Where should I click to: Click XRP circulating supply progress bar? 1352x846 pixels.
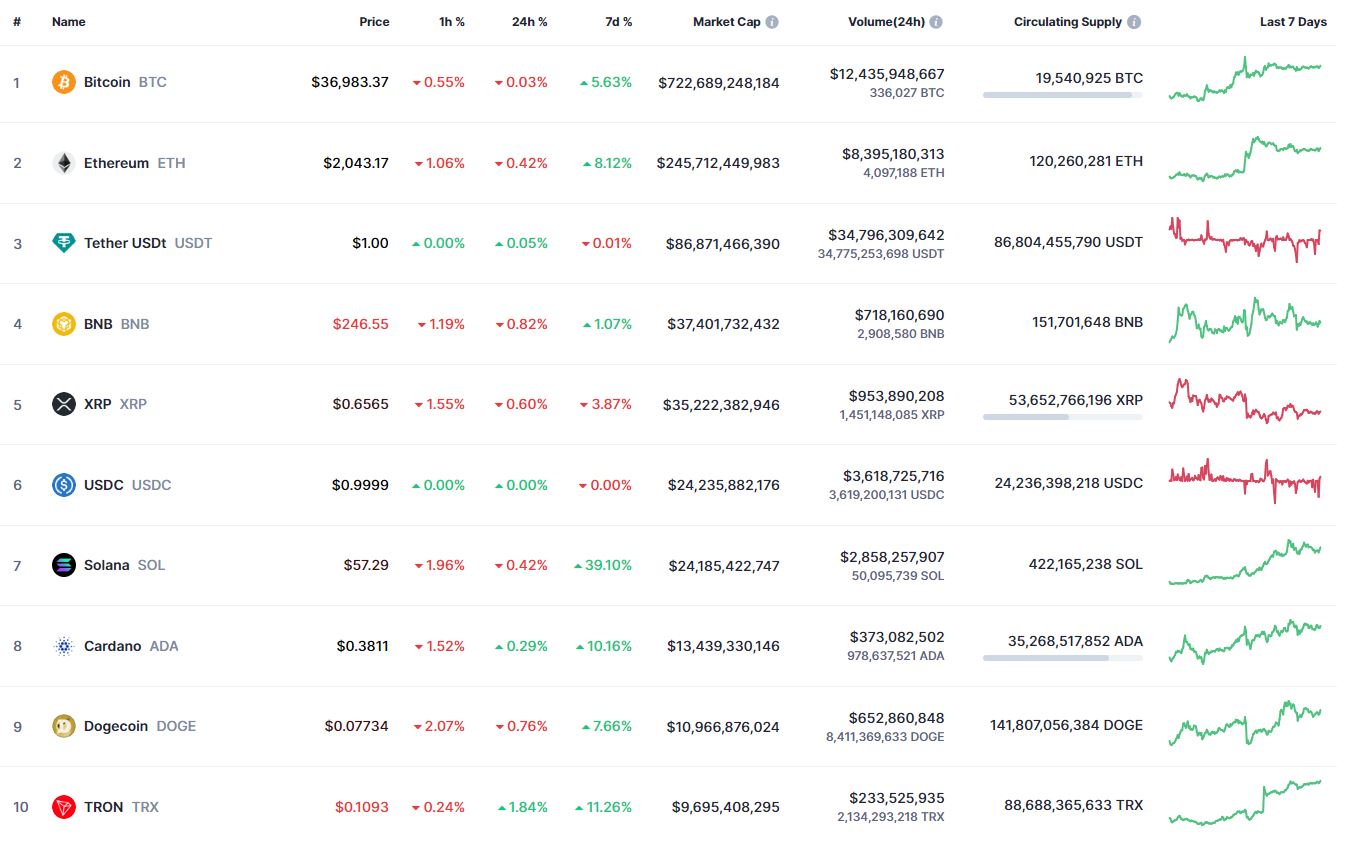pos(1063,417)
